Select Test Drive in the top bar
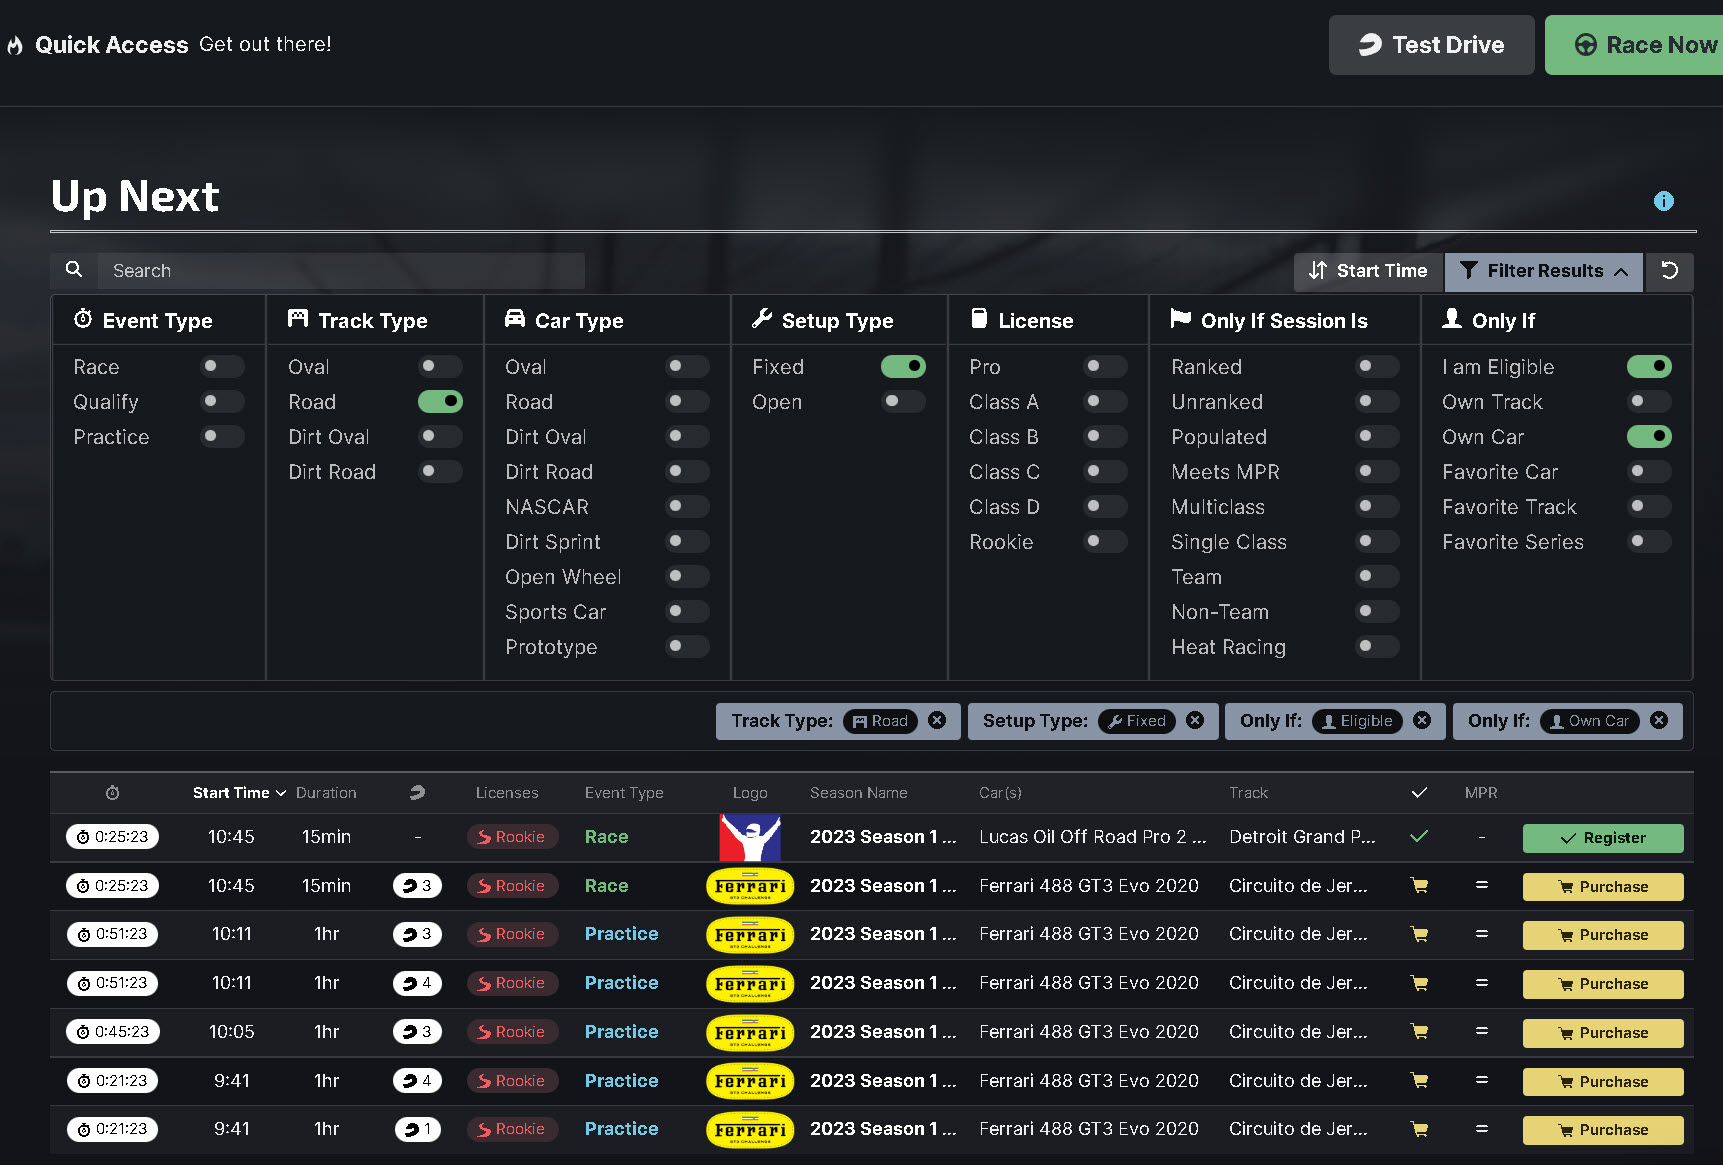Screen dimensions: 1723x1165 [1431, 44]
